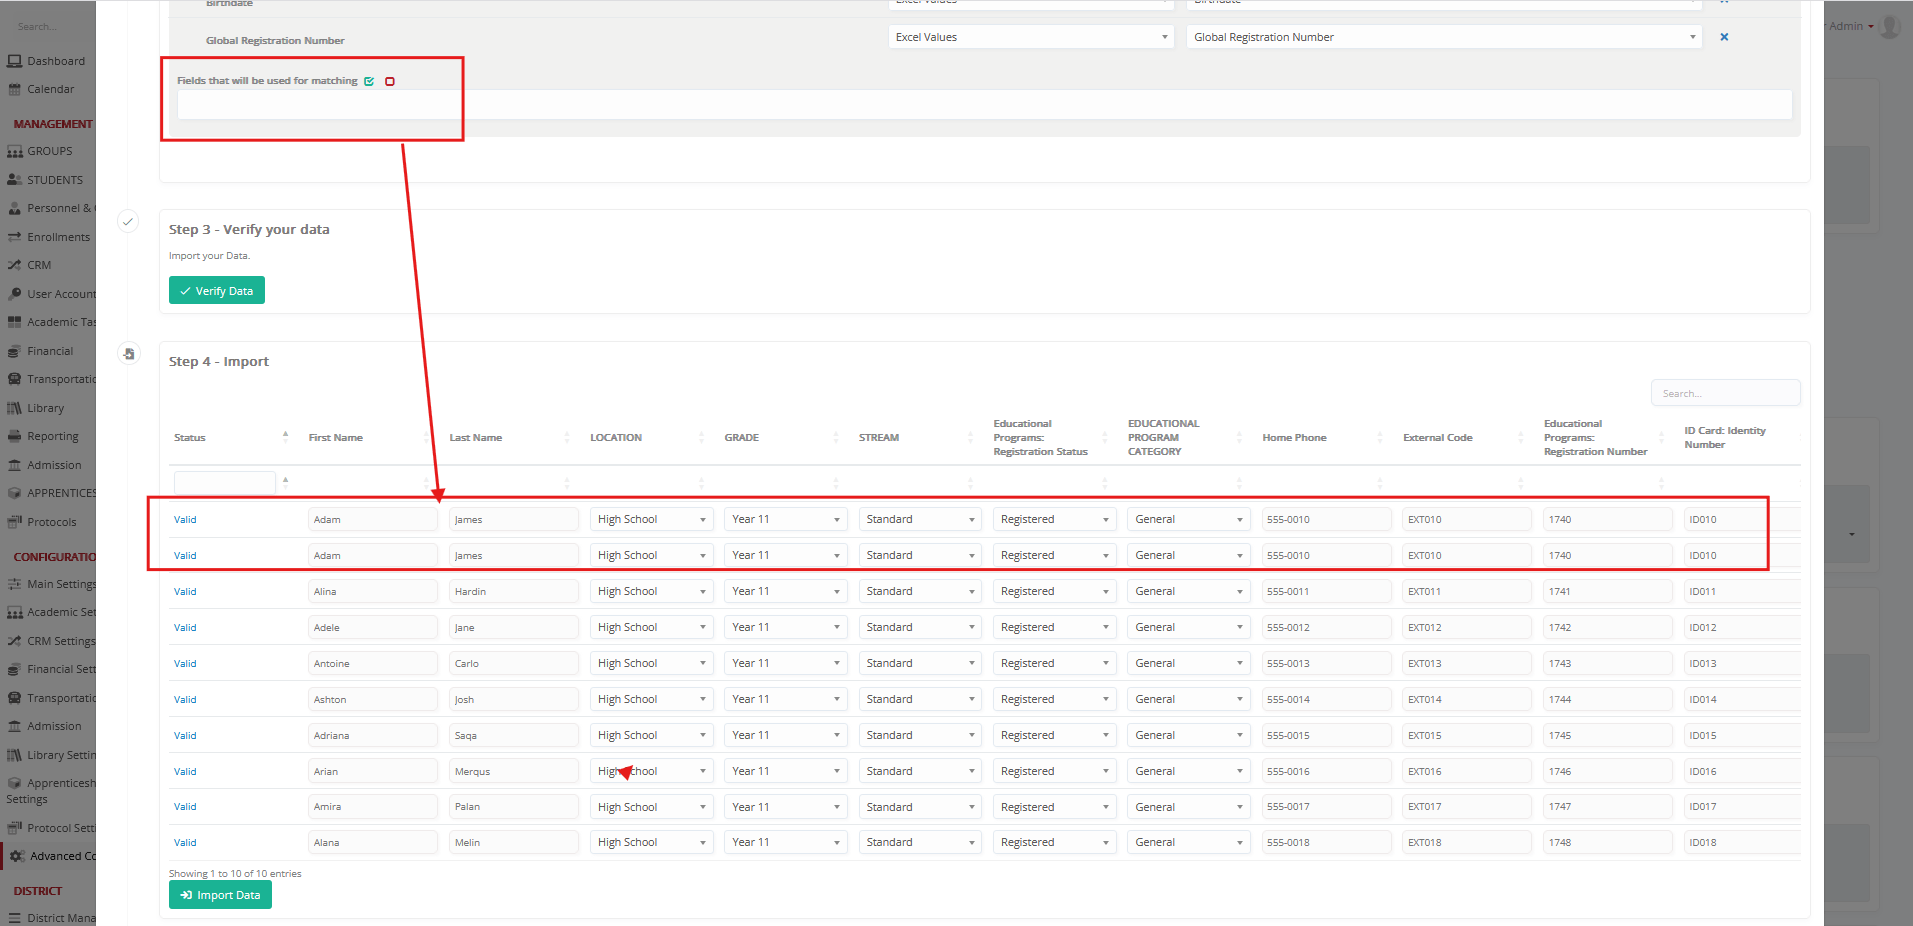
Task: Click the red deselect-all matching fields checkbox
Action: 390,81
